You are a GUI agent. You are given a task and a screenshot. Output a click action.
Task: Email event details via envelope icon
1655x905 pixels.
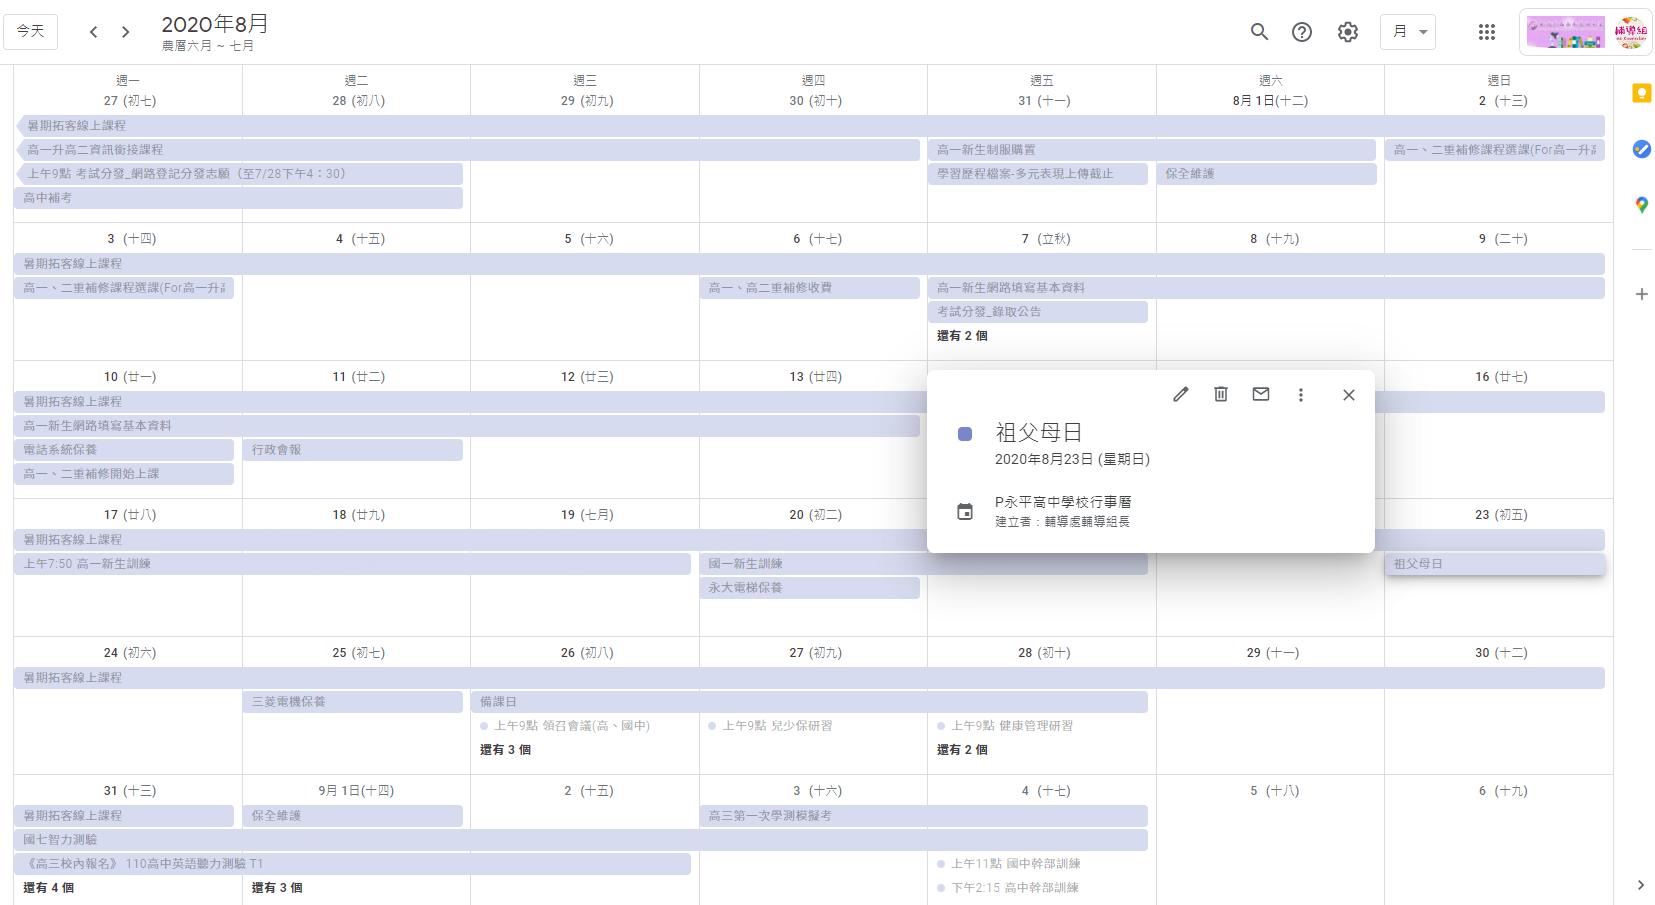1261,394
